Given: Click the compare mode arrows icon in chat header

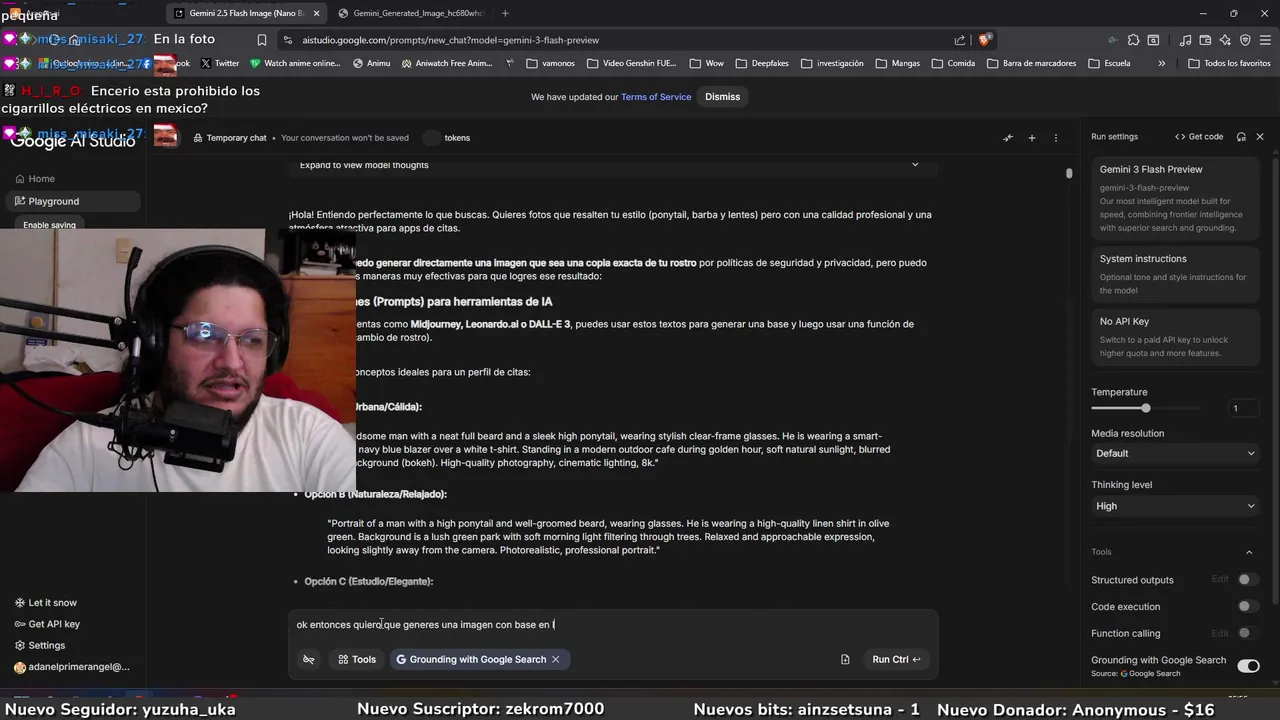Looking at the screenshot, I should tap(1007, 138).
